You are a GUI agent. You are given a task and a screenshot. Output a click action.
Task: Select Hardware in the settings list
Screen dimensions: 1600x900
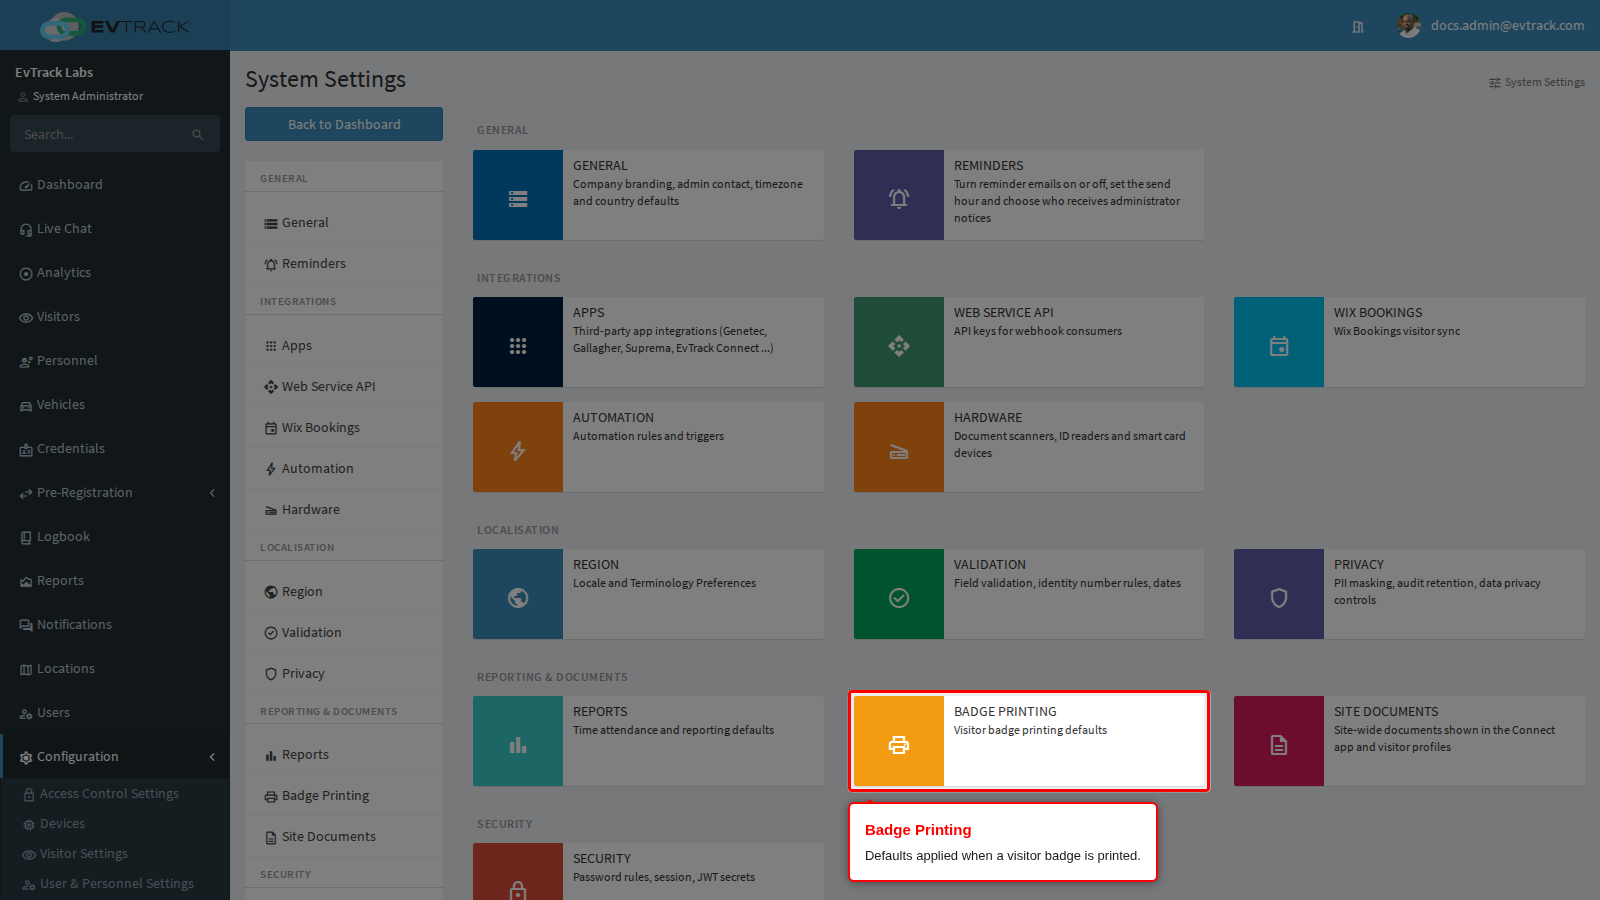click(x=344, y=510)
